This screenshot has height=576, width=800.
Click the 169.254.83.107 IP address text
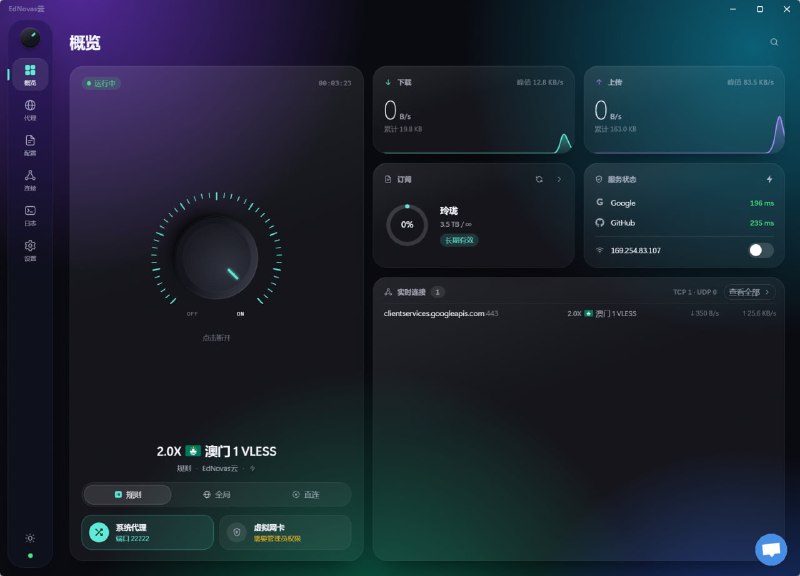point(636,250)
